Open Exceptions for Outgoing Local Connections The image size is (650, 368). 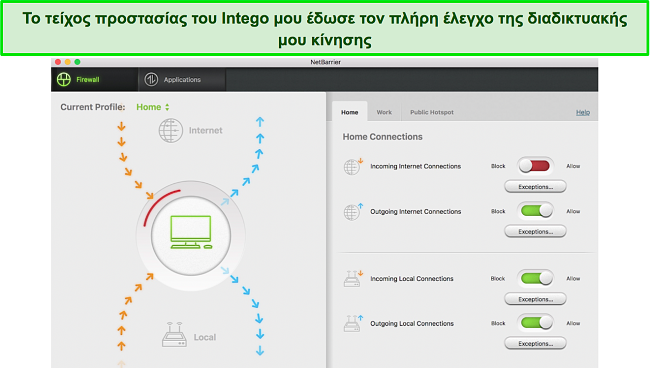[535, 343]
